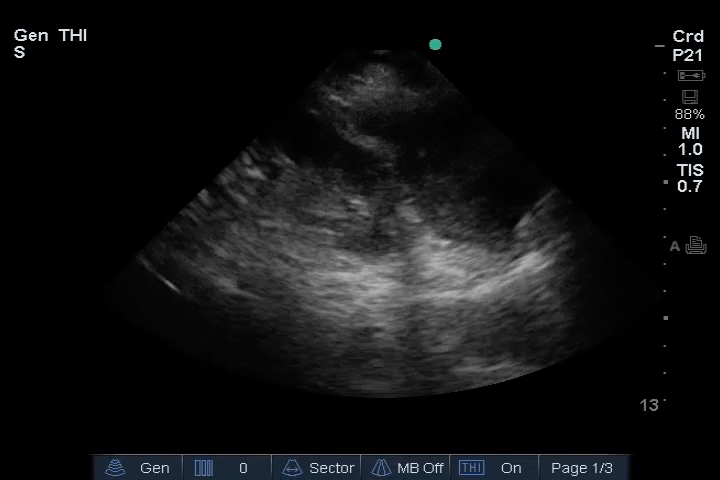Change the Sector setting
The image size is (720, 480).
point(331,468)
